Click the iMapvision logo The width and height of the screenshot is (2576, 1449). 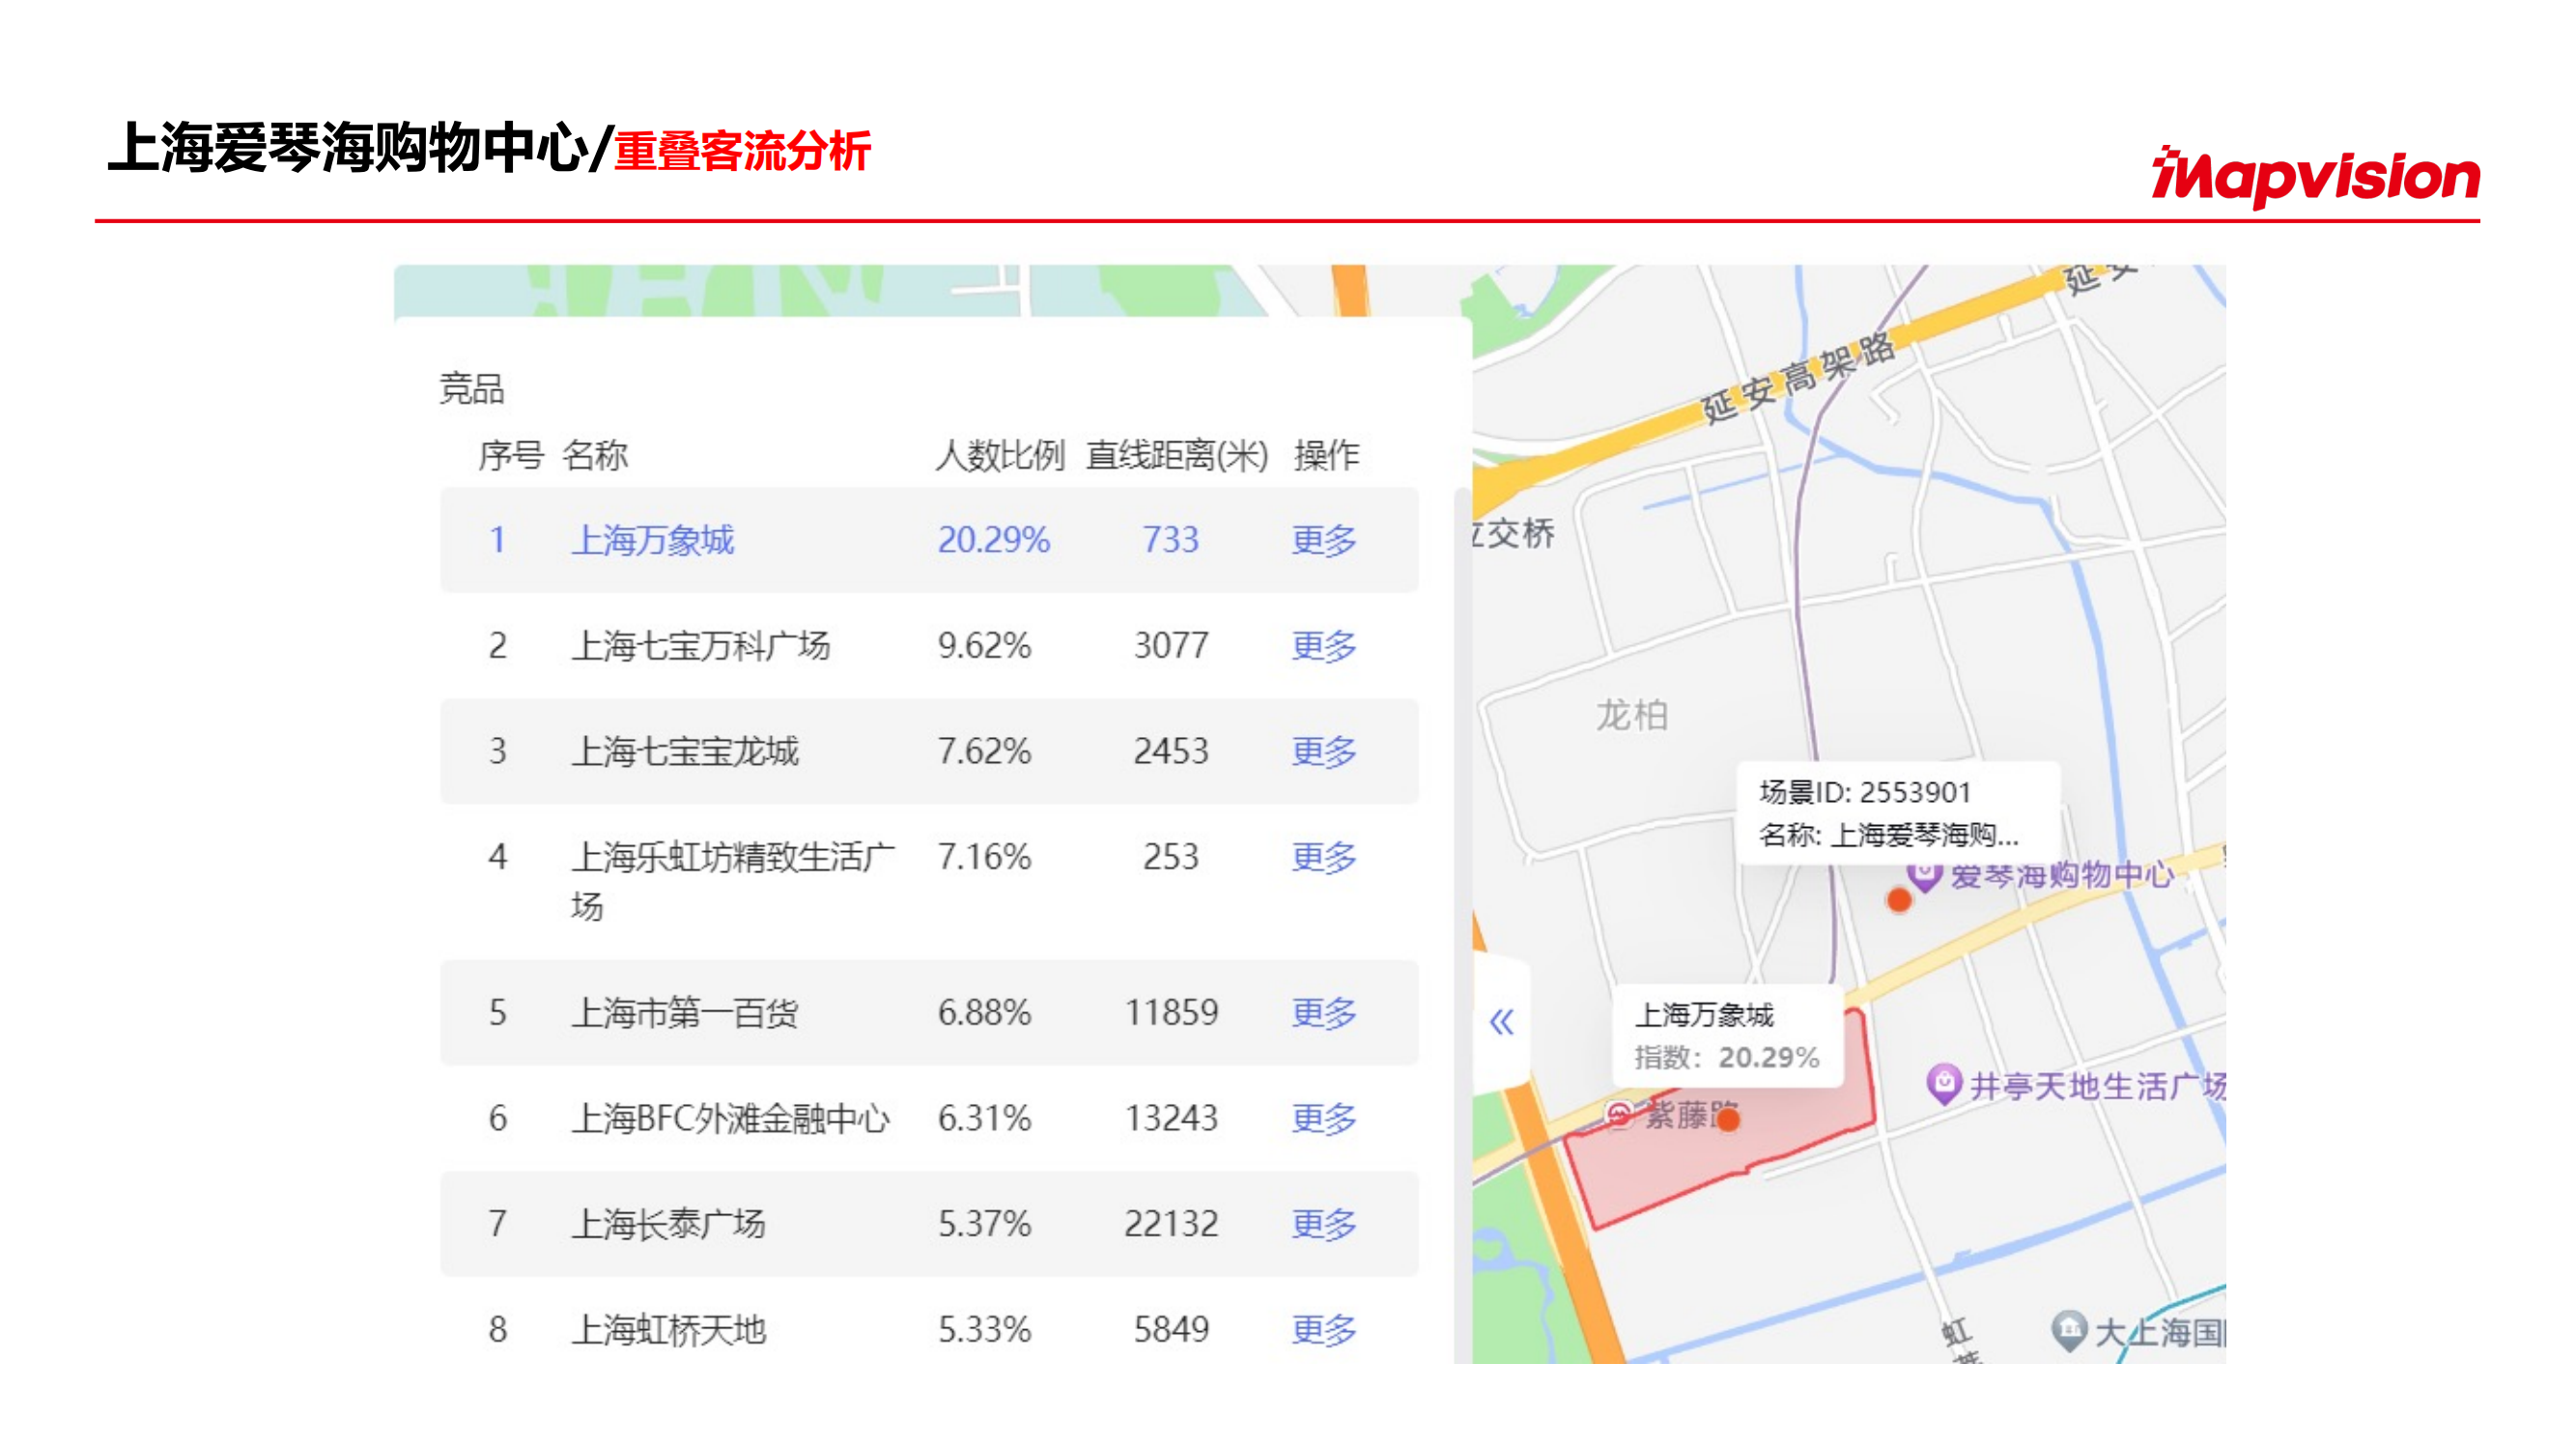point(2315,177)
